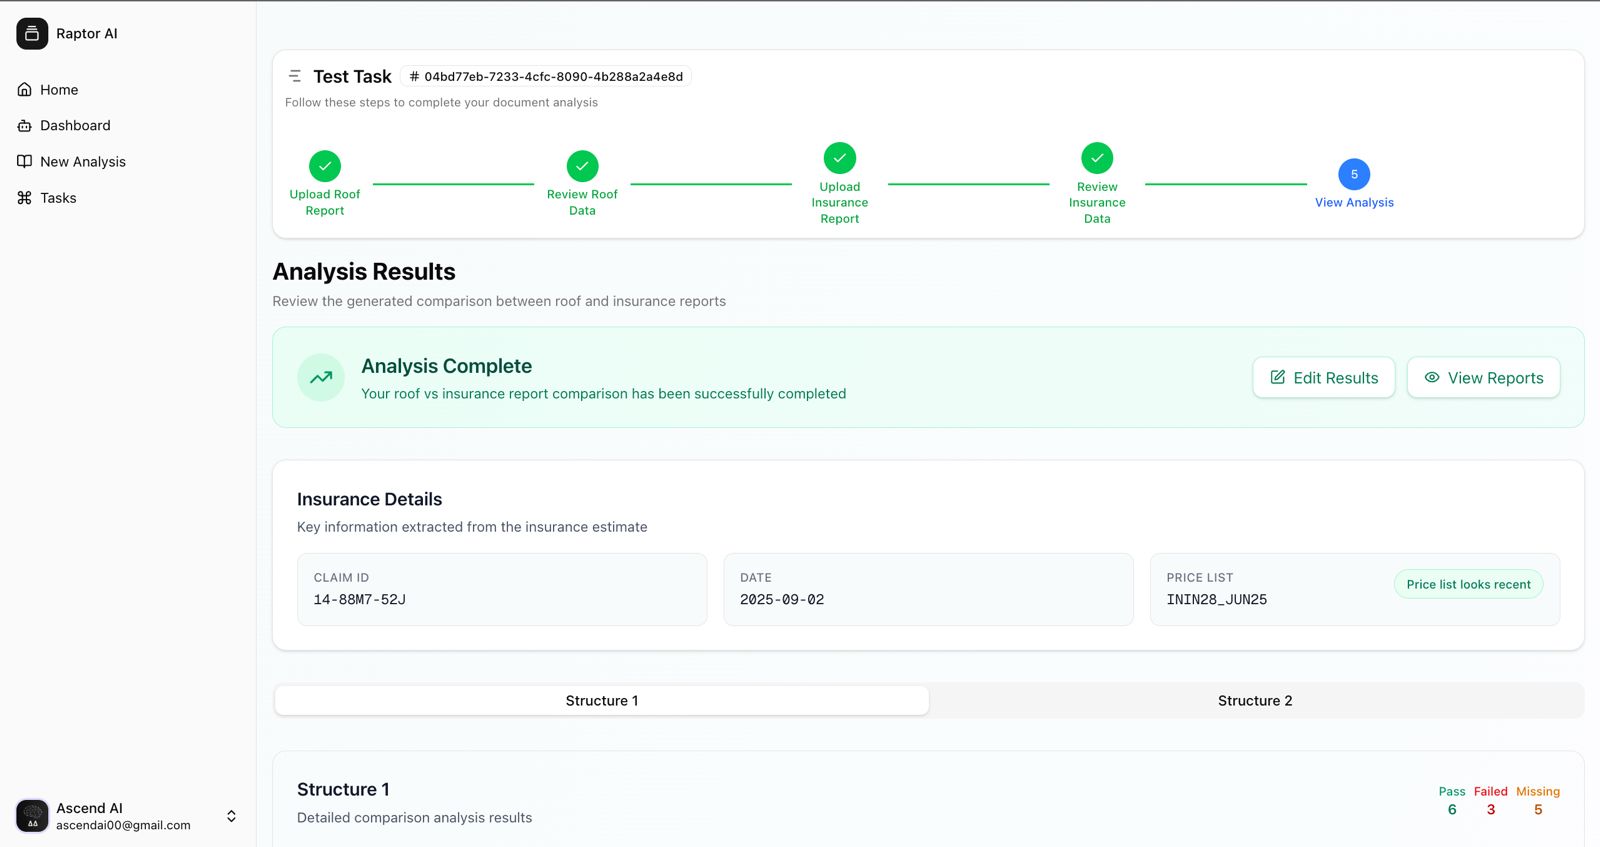Click the Review Roof Data checkmark step
This screenshot has height=847, width=1600.
582,166
